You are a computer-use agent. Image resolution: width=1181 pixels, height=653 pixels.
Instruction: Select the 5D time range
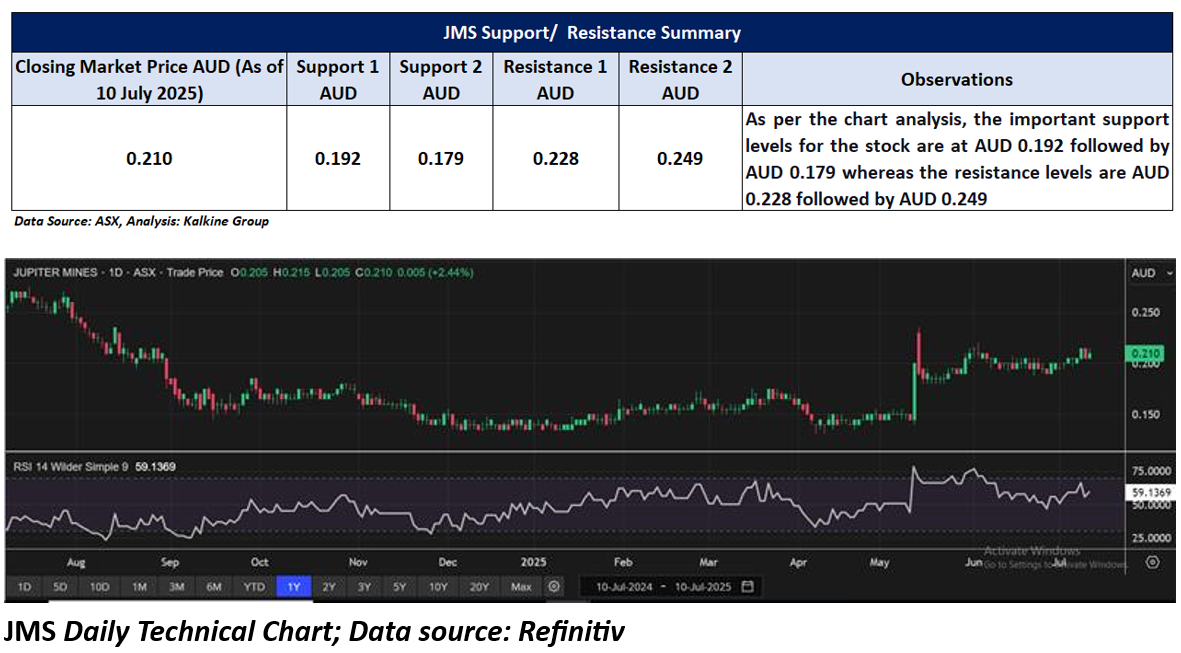60,587
